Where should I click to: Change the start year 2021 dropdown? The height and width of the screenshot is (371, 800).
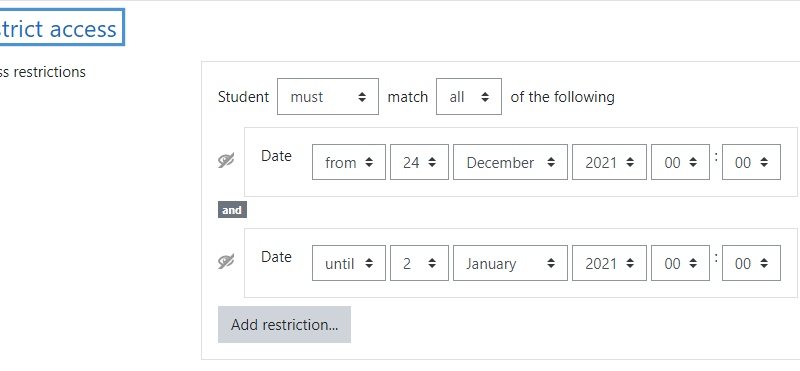[609, 162]
